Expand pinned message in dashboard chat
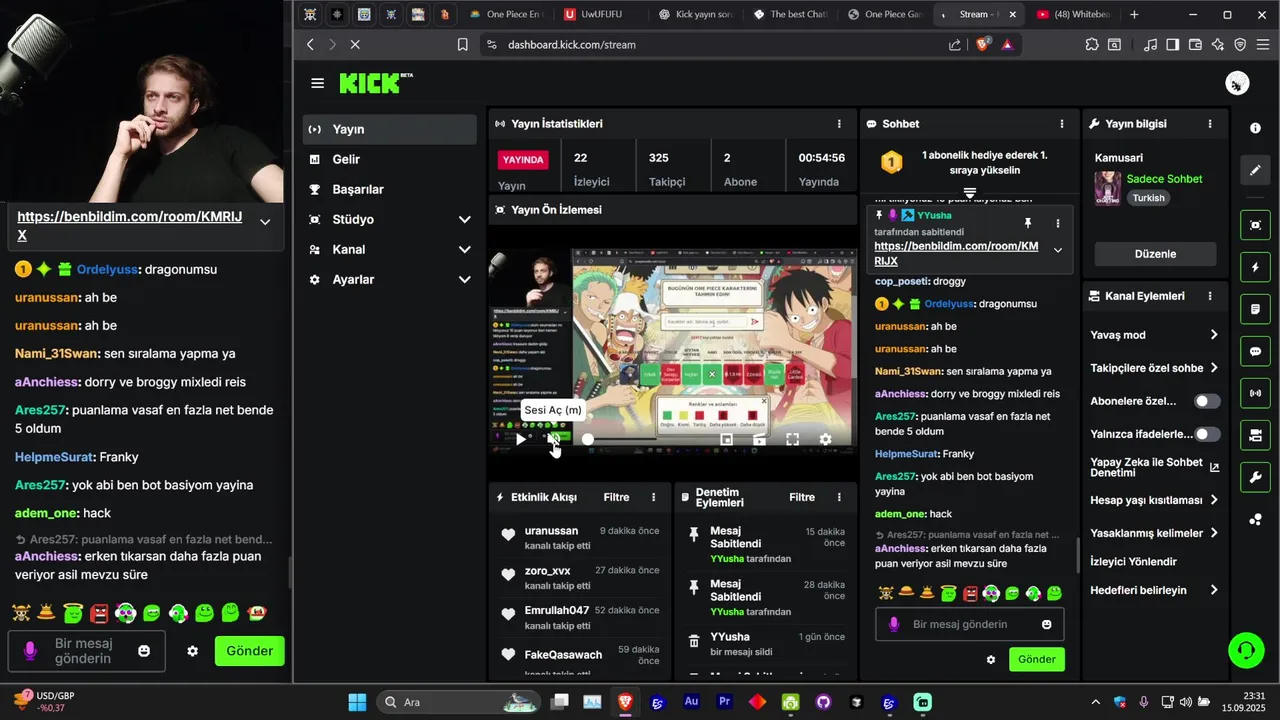 coord(1058,250)
